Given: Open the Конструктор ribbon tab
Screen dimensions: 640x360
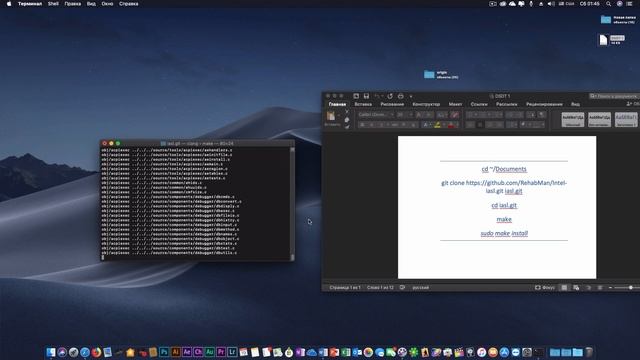Looking at the screenshot, I should coord(426,104).
